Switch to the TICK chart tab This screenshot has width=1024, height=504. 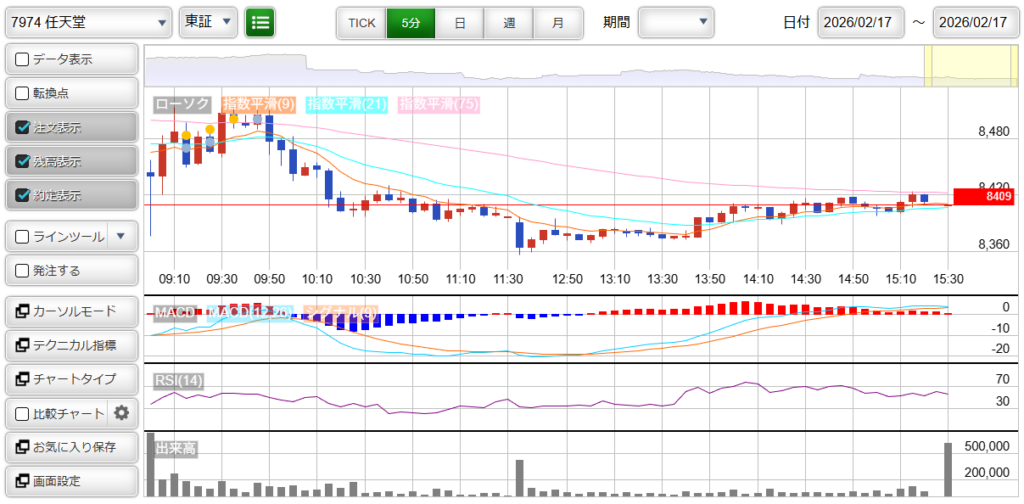[x=361, y=21]
